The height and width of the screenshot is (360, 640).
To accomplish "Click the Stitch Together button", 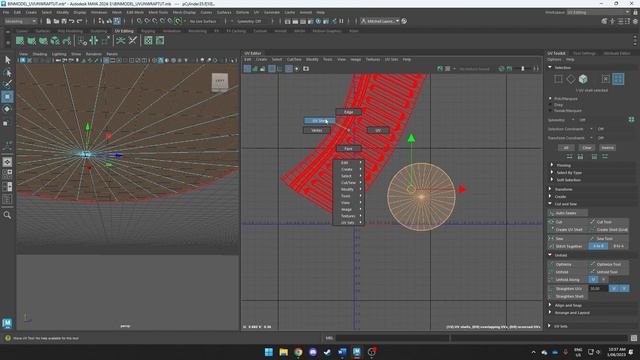I will [x=568, y=246].
